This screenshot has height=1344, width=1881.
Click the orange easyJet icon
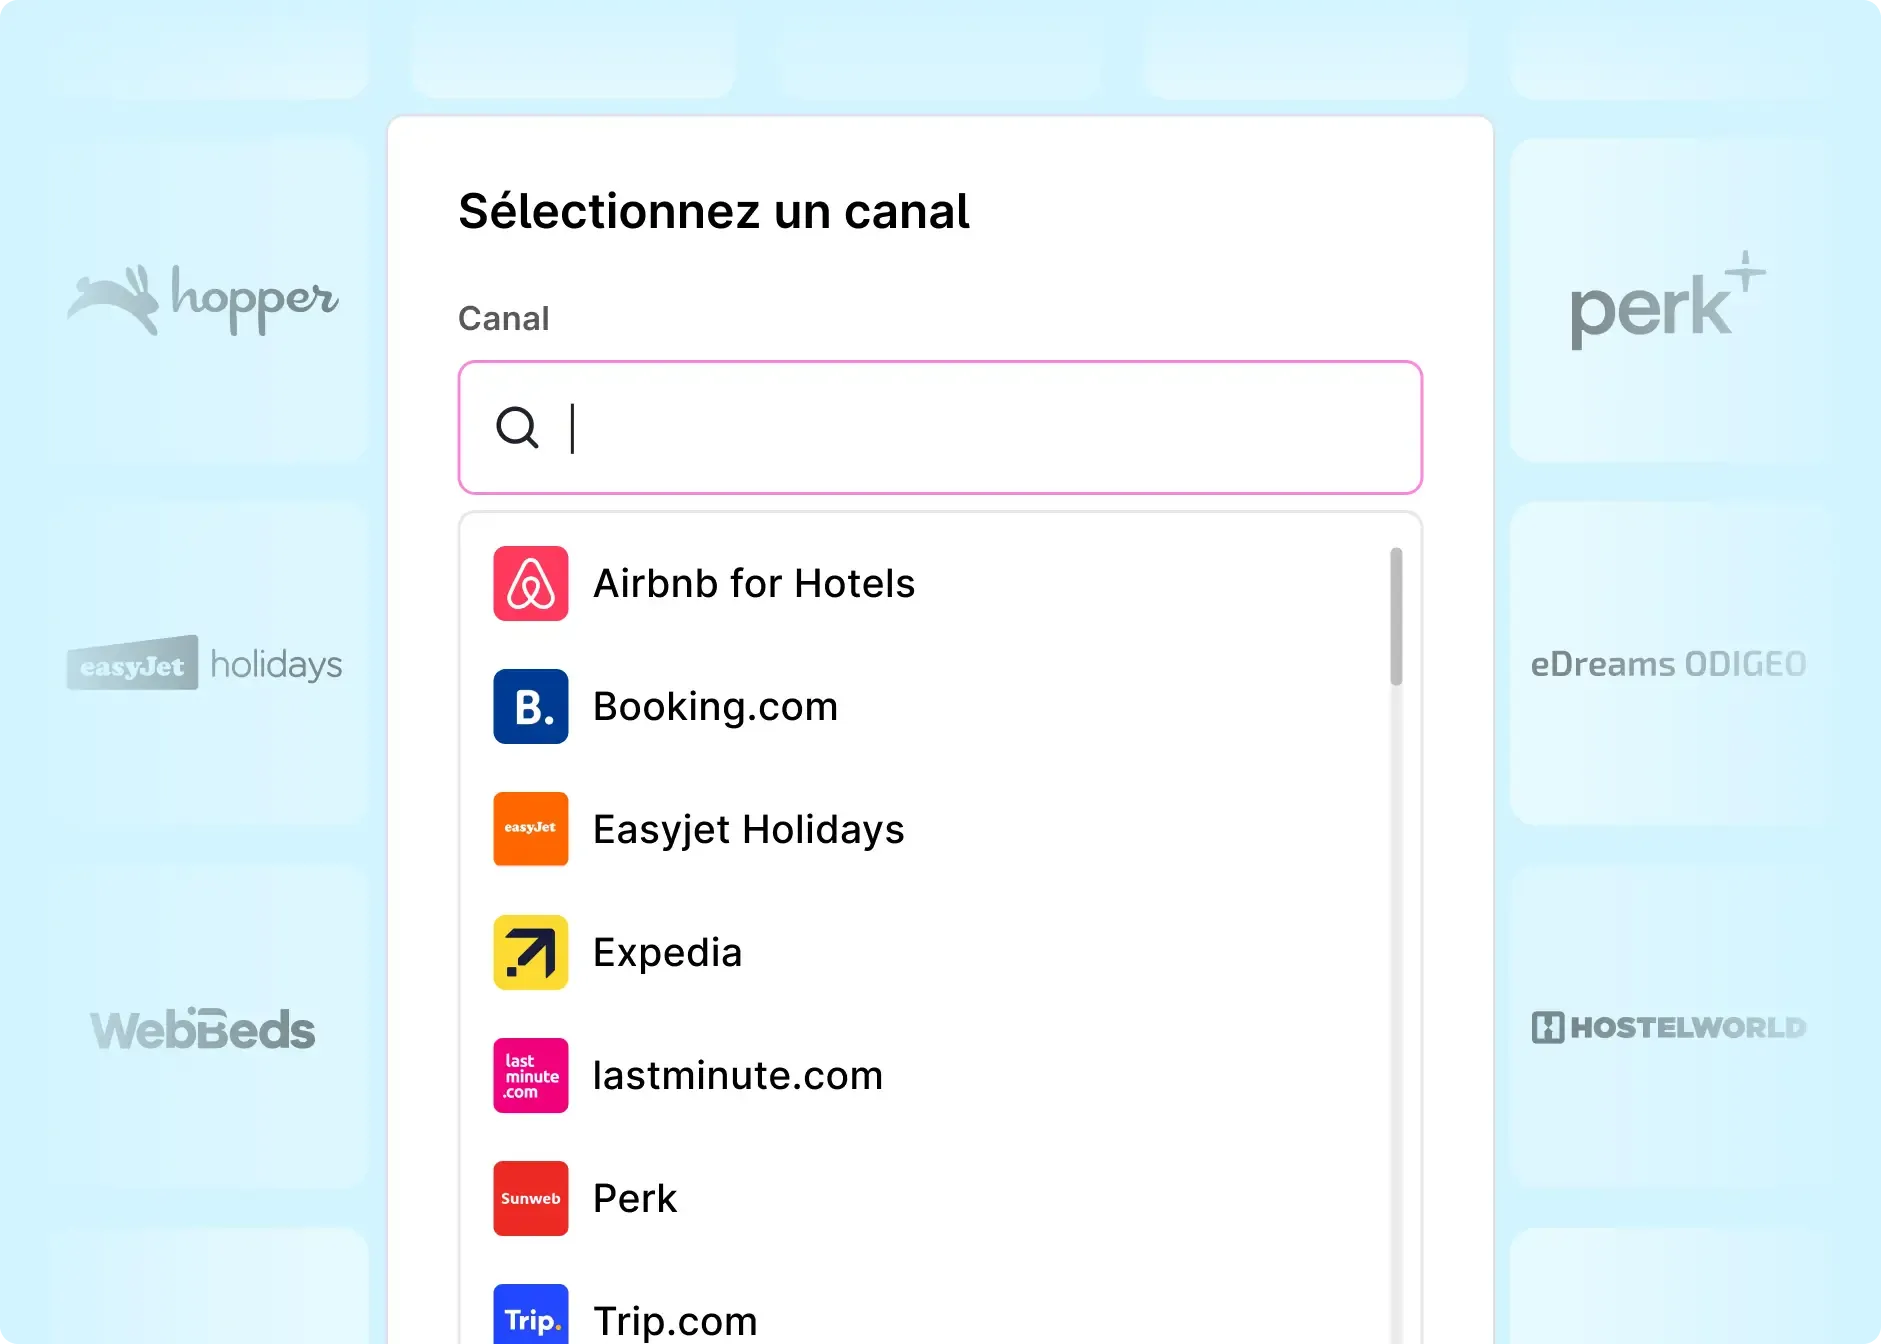tap(531, 829)
